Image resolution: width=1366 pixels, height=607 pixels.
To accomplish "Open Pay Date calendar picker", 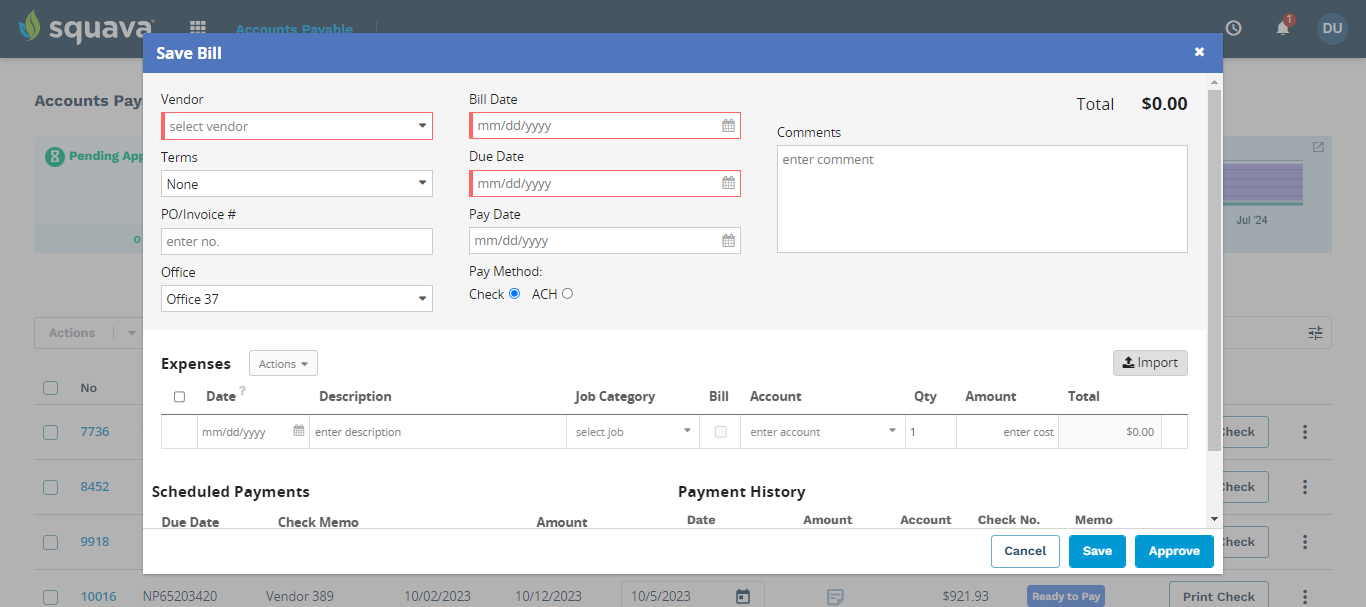I will coord(729,241).
